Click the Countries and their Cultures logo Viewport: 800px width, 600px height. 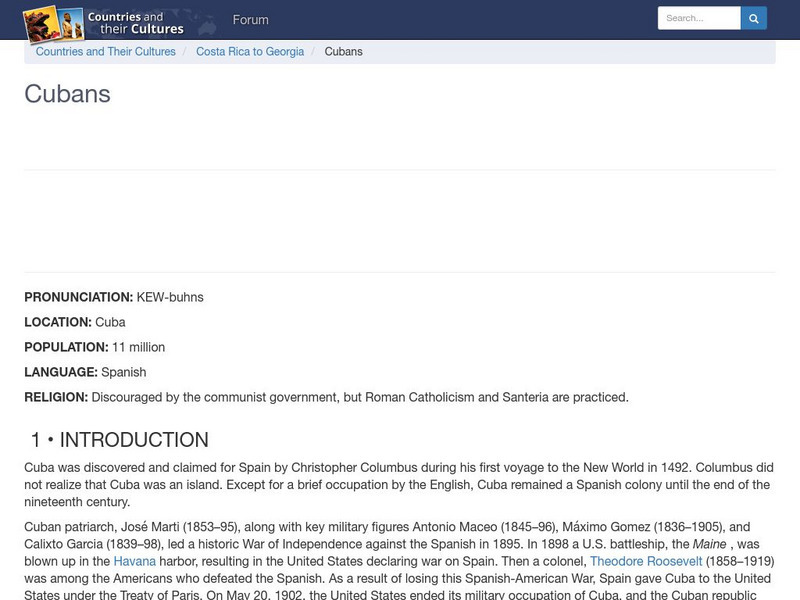(x=104, y=23)
